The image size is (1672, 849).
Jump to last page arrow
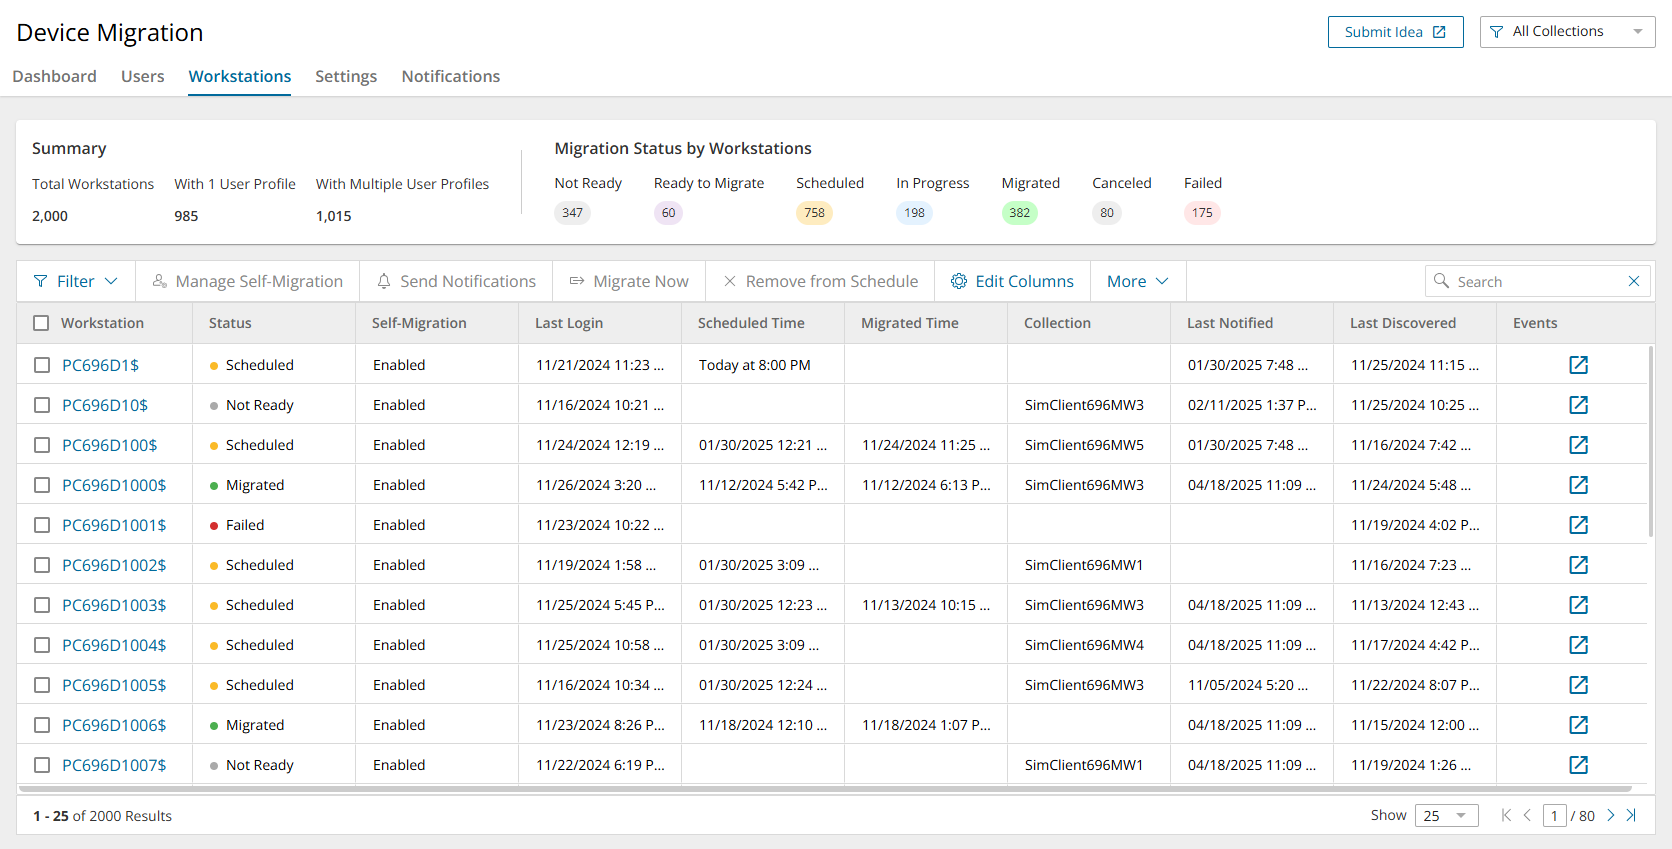click(1631, 815)
